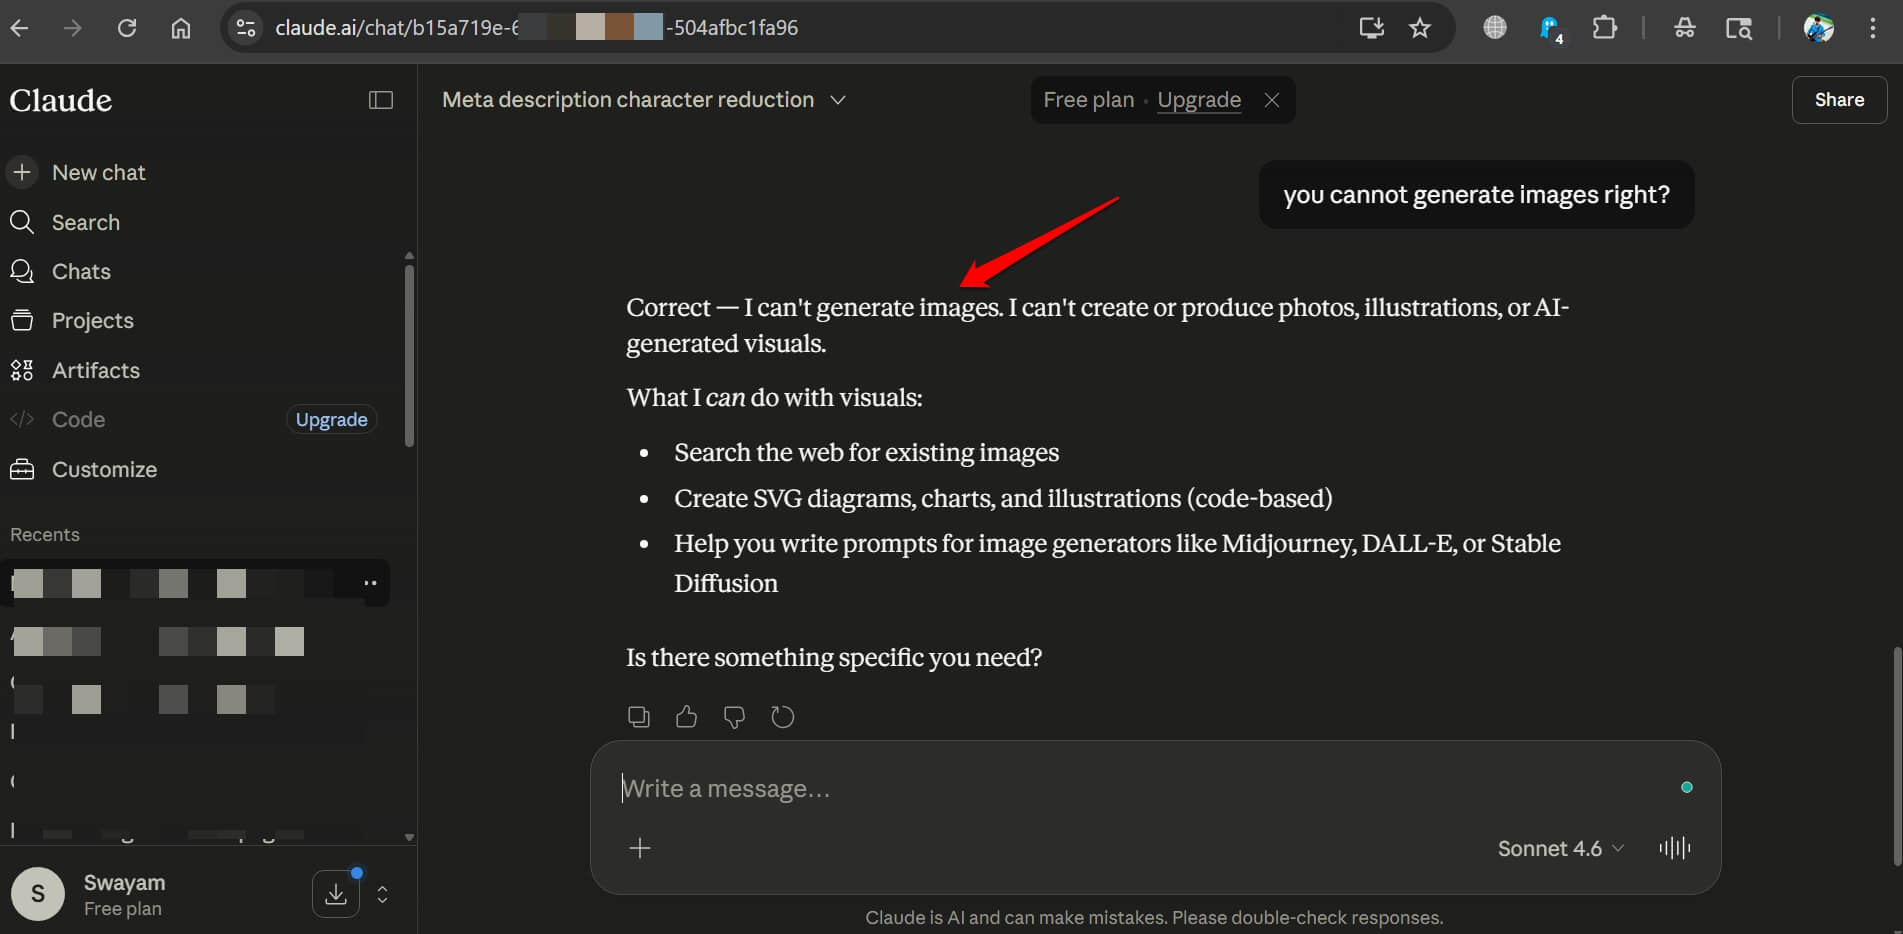Open the browser profile avatar
Image resolution: width=1903 pixels, height=934 pixels.
1819,28
